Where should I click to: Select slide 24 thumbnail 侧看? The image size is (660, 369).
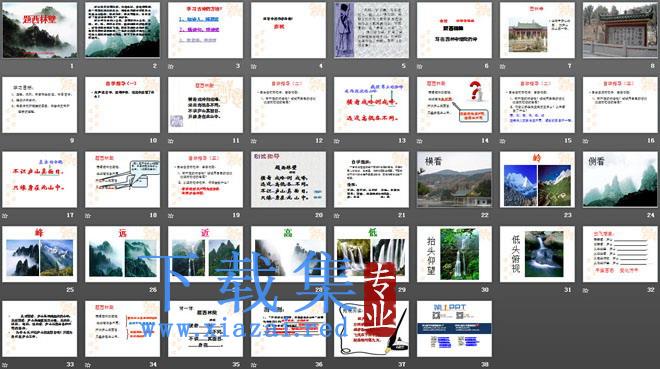620,179
